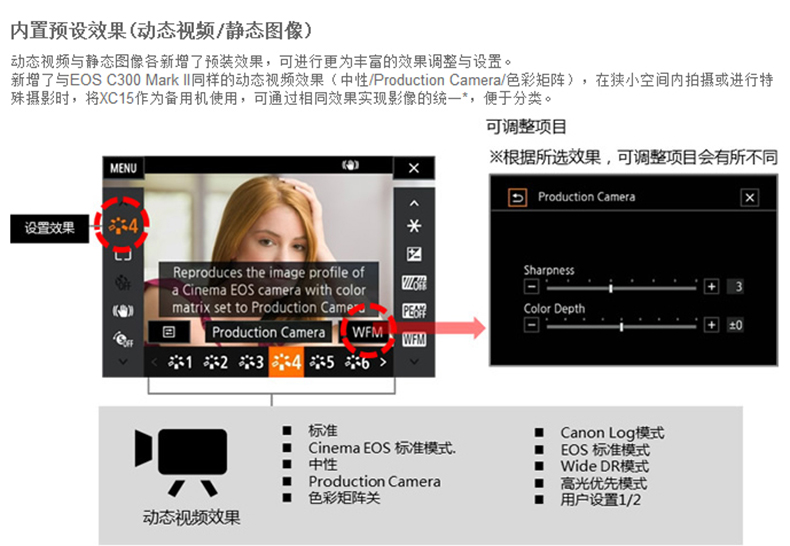
Task: Click the 可调整项目 heading
Action: click(526, 126)
